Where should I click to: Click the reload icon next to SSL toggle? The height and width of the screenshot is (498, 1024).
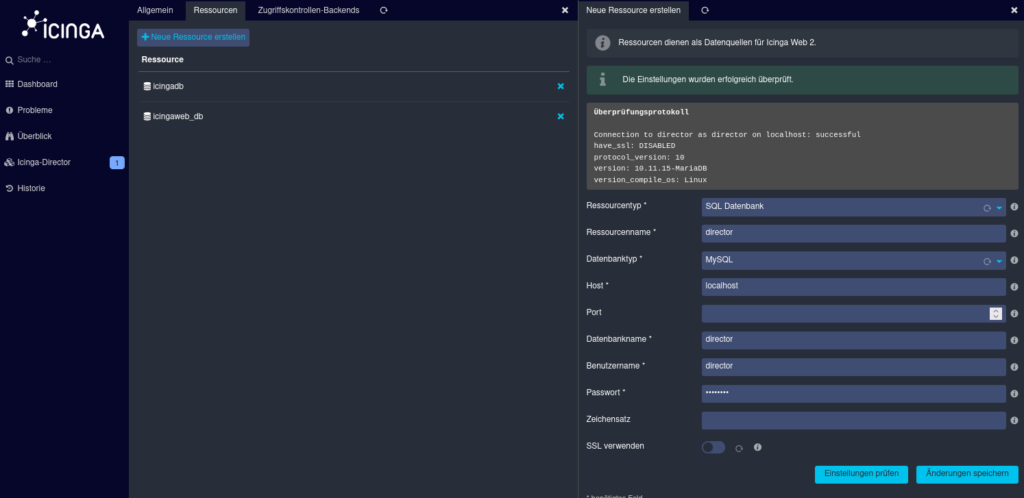pos(739,448)
